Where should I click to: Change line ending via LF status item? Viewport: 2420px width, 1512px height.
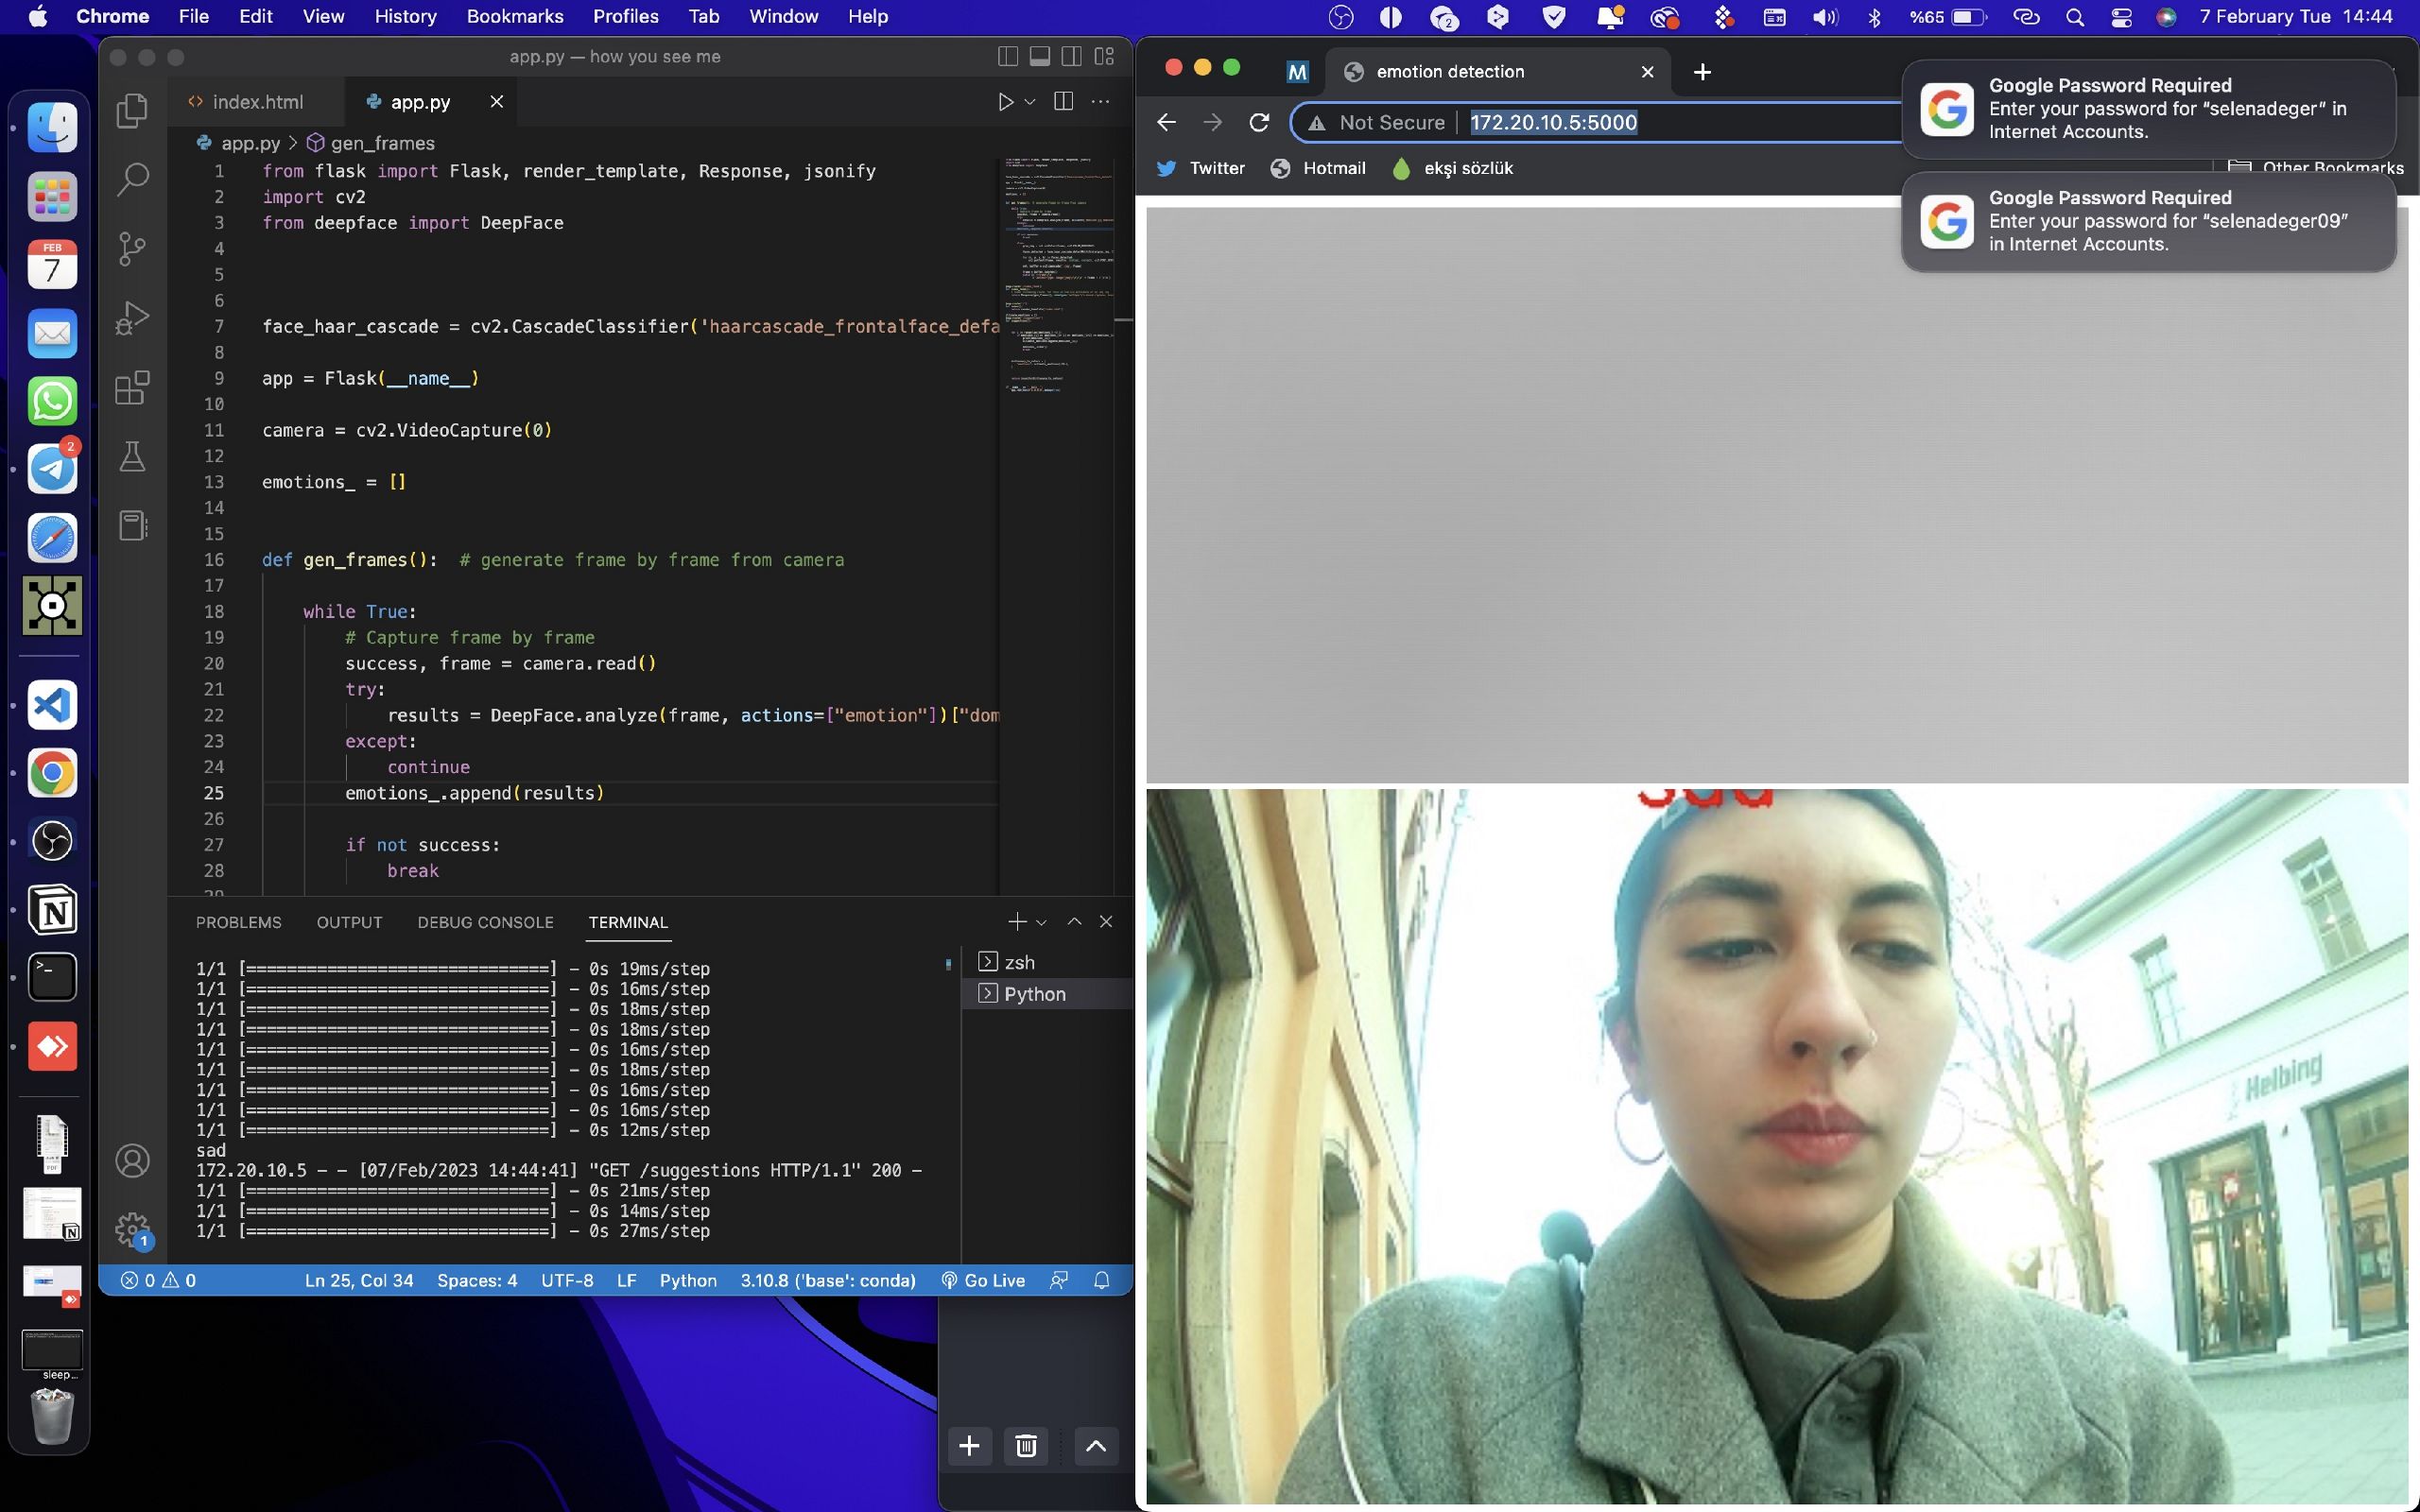click(627, 1280)
